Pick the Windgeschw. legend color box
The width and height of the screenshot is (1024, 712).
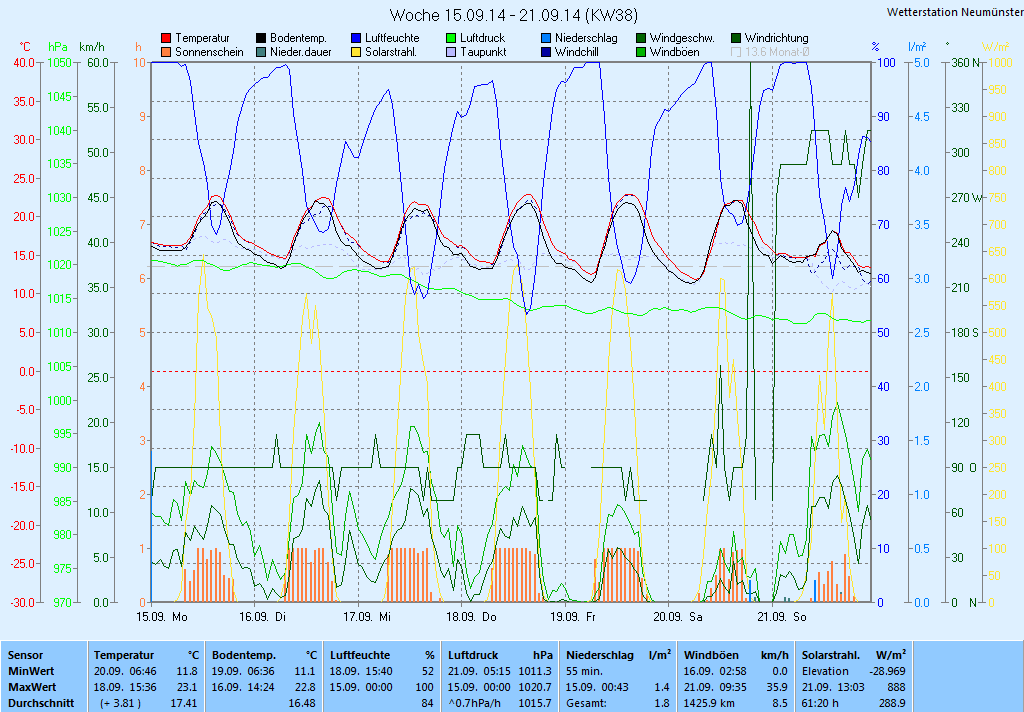tap(641, 38)
